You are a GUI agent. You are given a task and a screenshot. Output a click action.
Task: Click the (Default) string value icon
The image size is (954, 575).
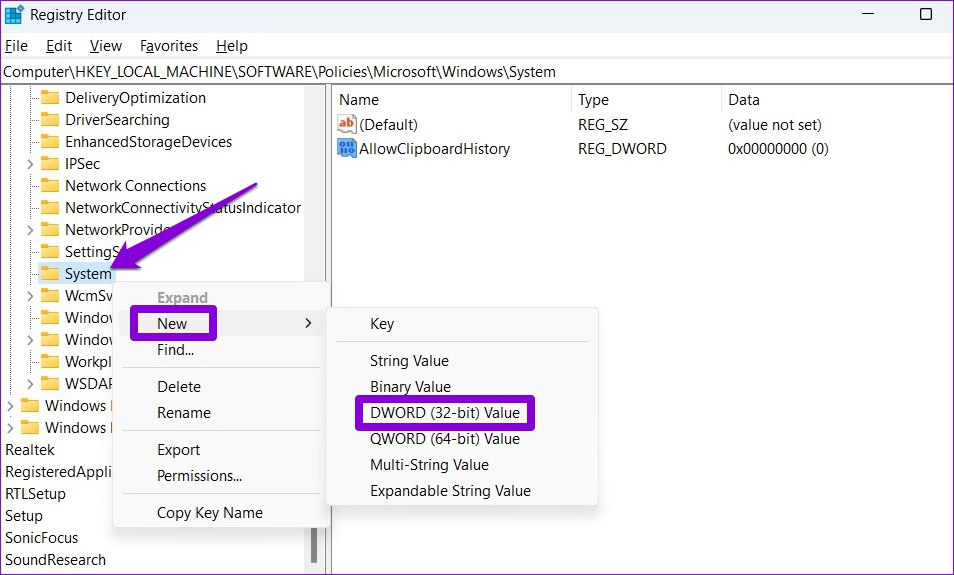346,124
